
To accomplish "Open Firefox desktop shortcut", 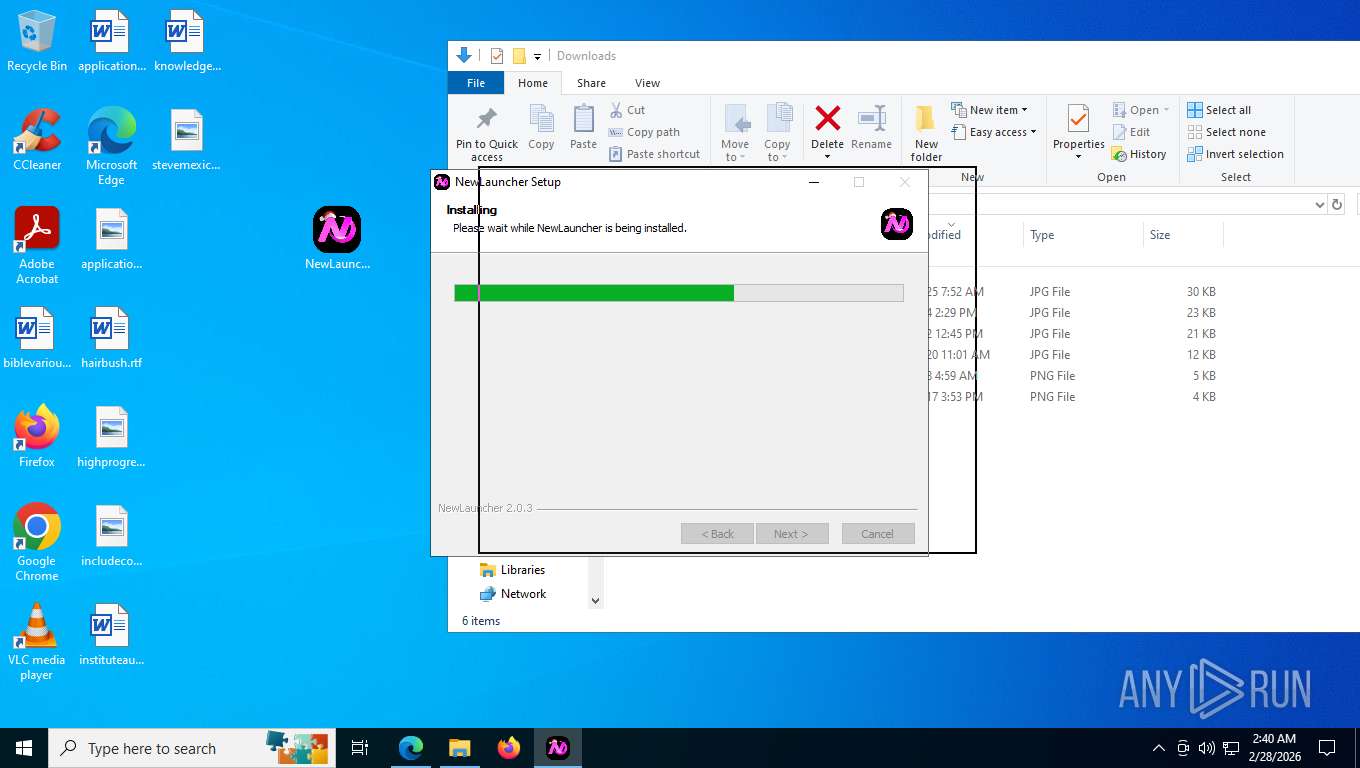I will 37,437.
